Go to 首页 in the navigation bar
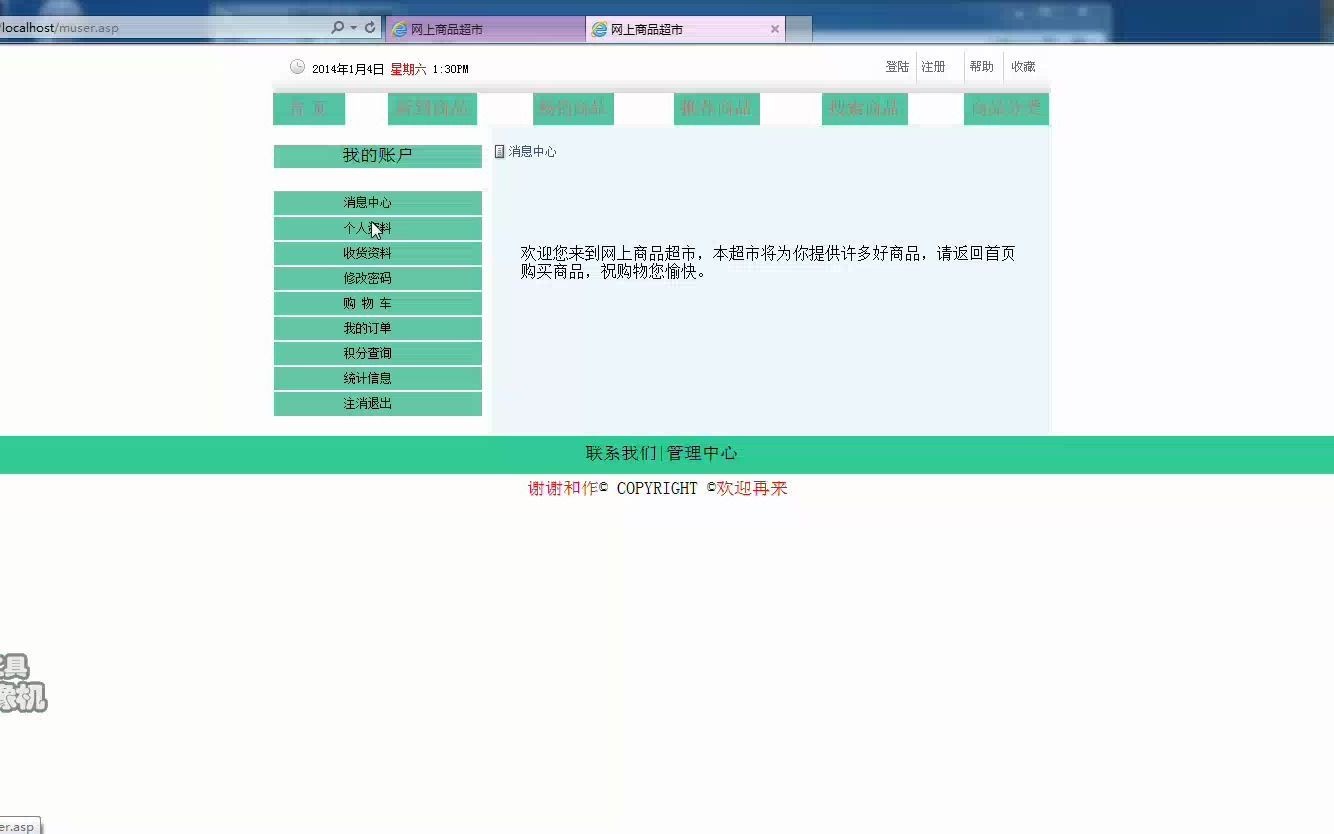 tap(309, 109)
